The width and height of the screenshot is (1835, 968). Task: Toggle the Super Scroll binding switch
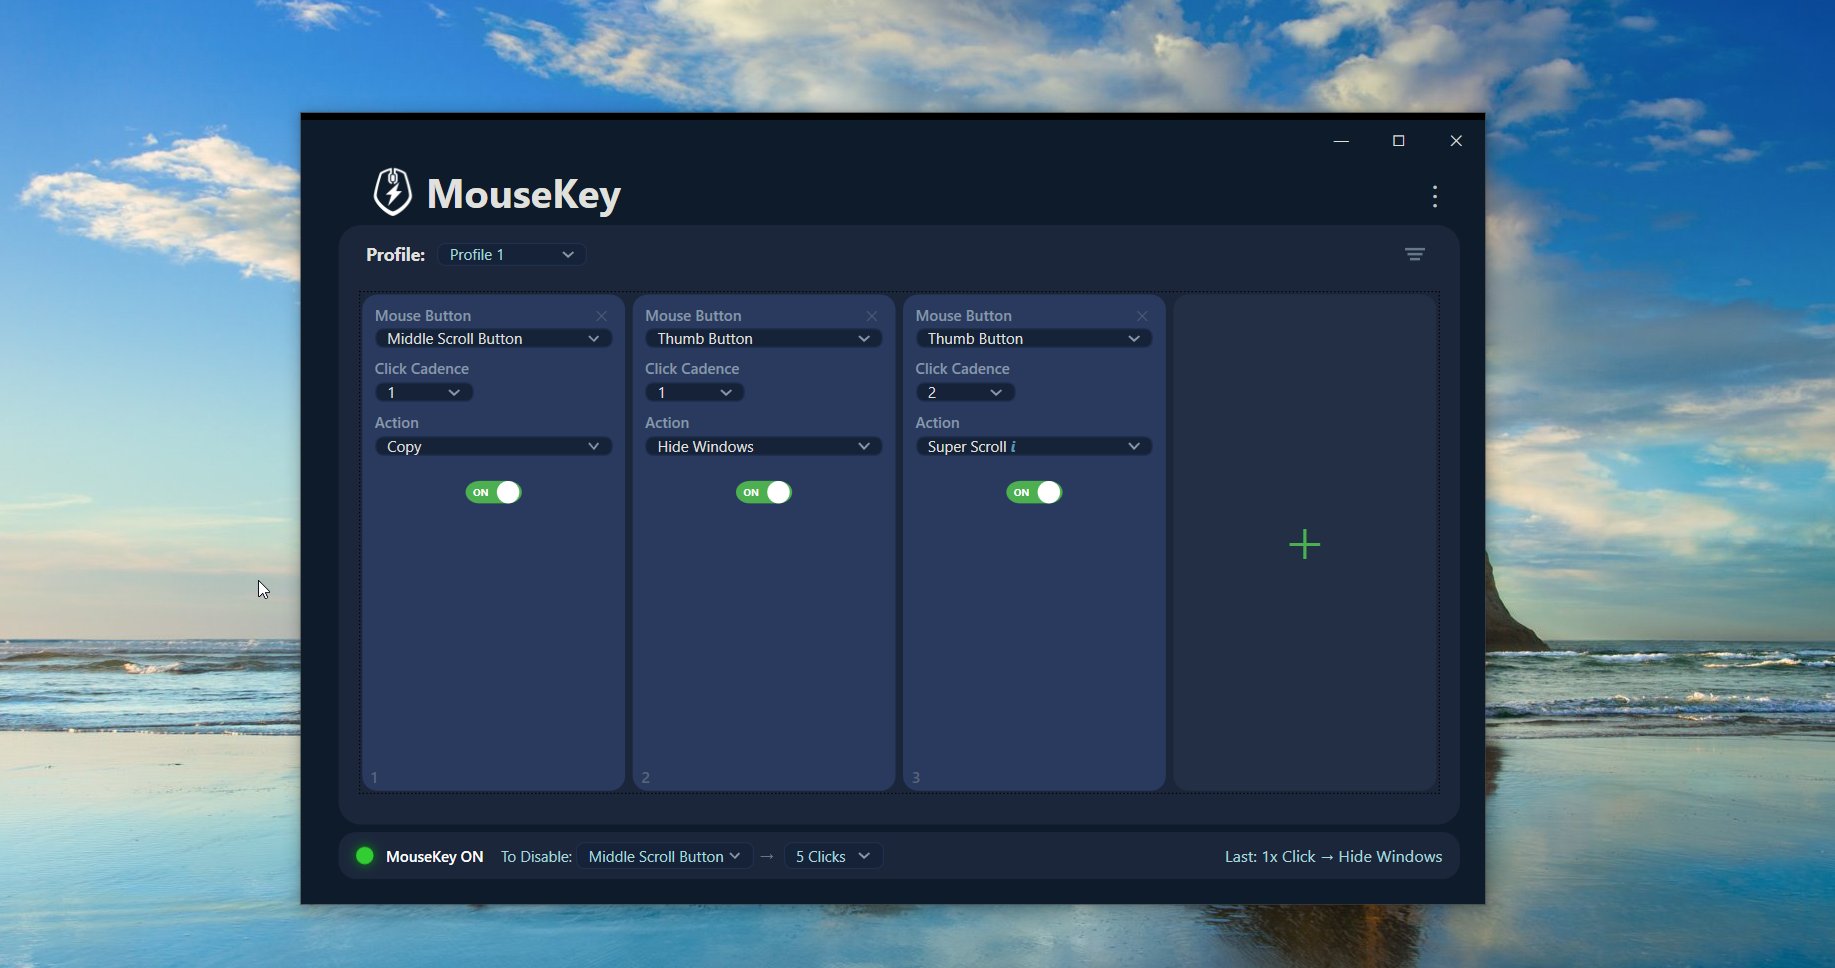click(1033, 492)
